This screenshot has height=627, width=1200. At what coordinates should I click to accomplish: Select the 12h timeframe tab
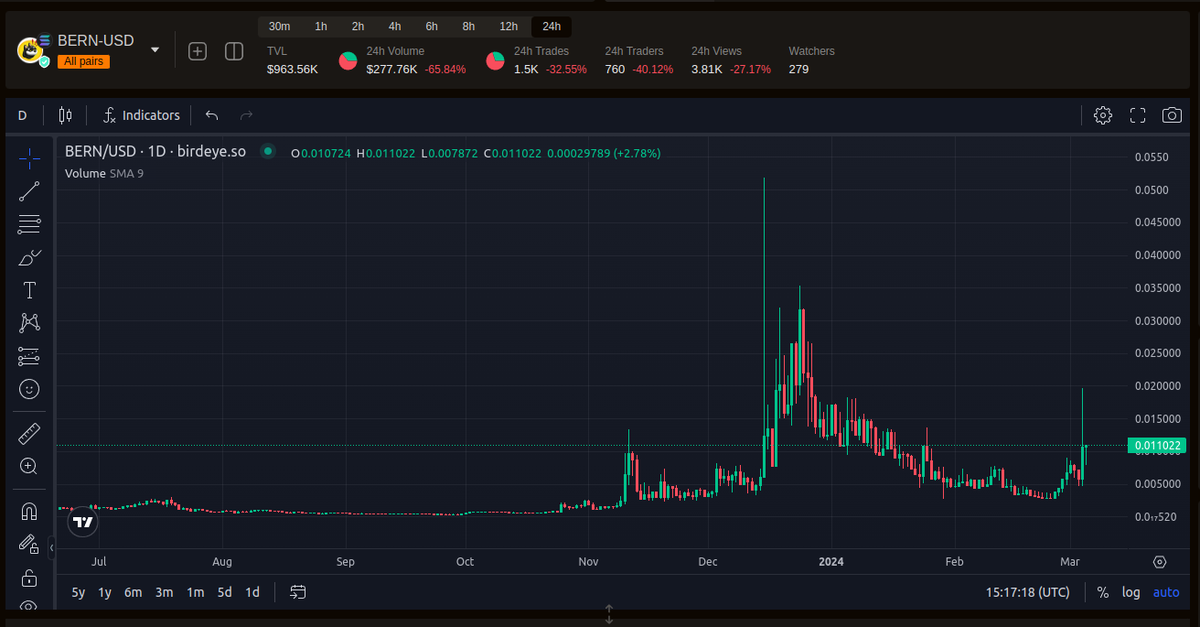point(509,26)
